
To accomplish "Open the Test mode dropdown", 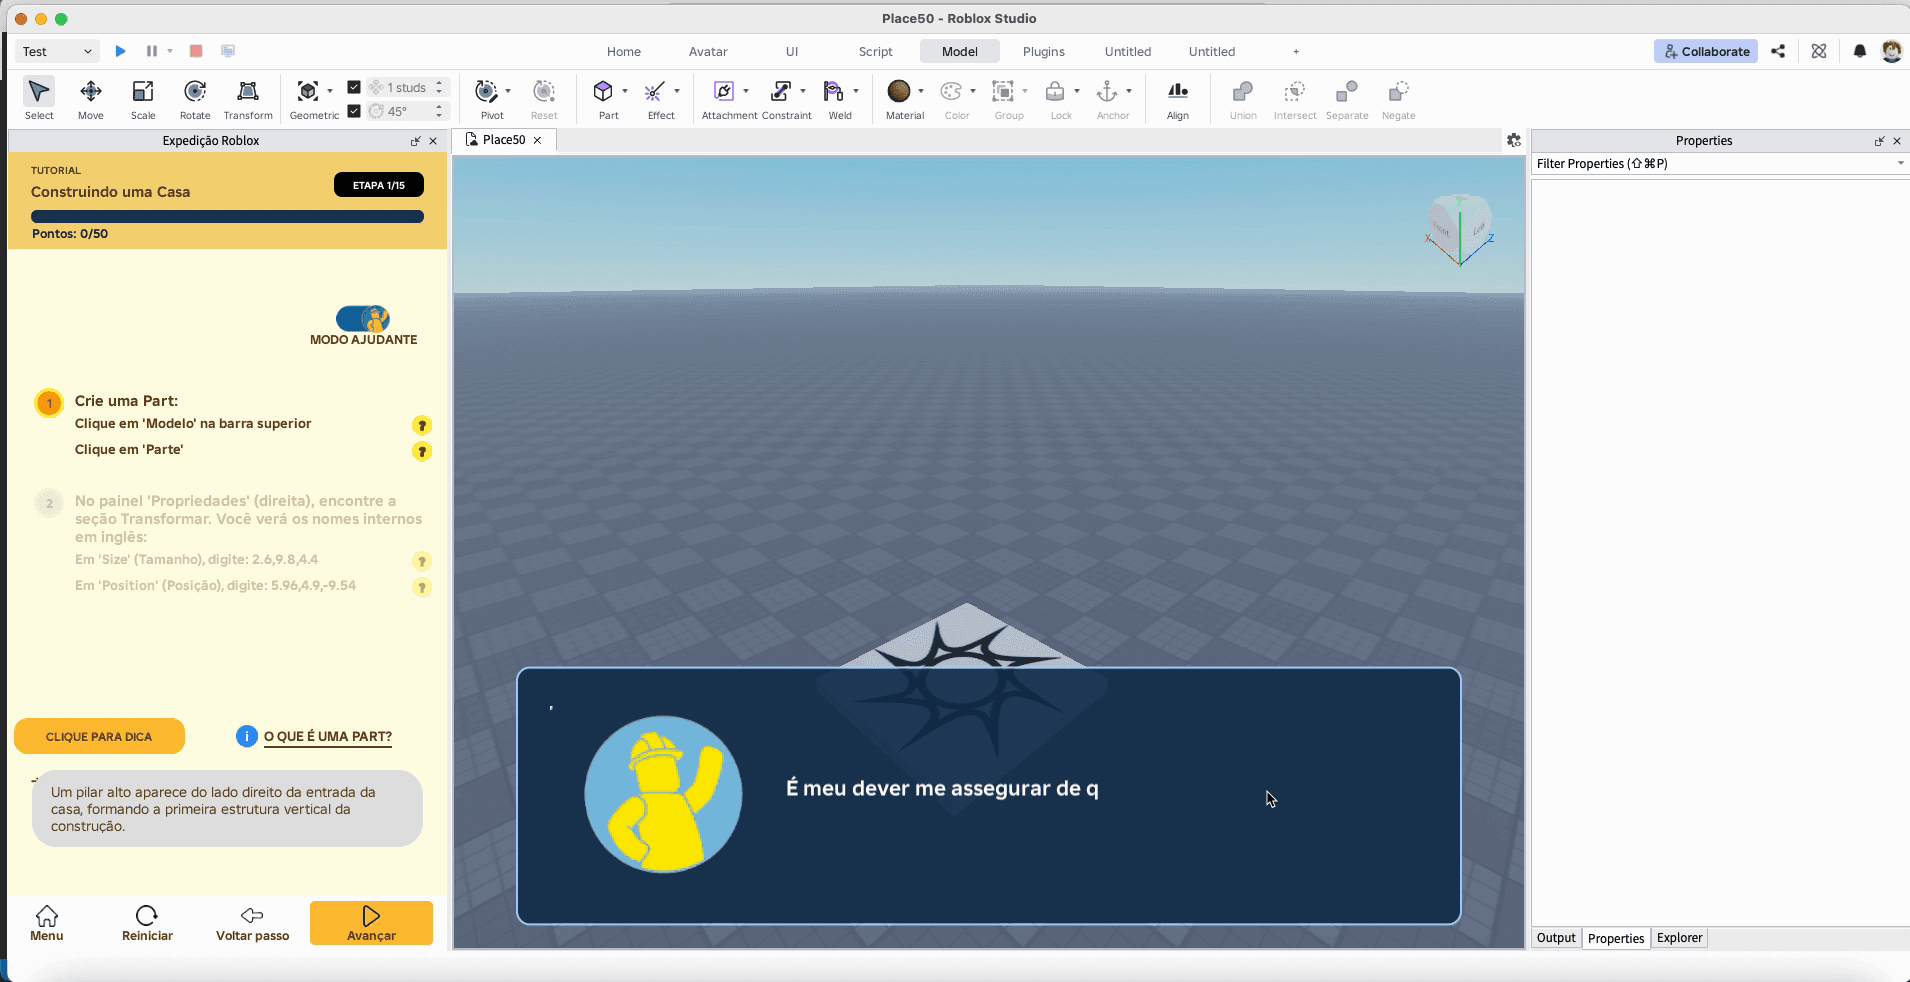I will pyautogui.click(x=55, y=51).
